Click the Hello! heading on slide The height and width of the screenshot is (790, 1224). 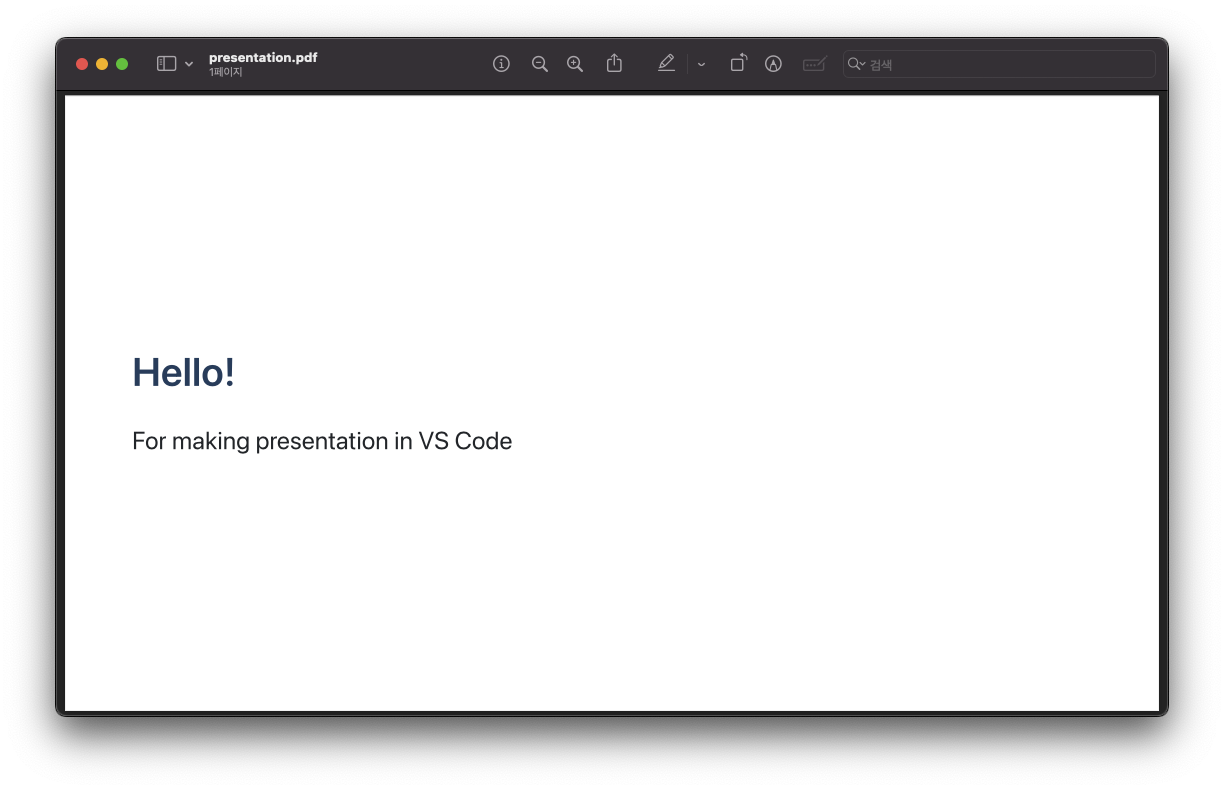184,372
